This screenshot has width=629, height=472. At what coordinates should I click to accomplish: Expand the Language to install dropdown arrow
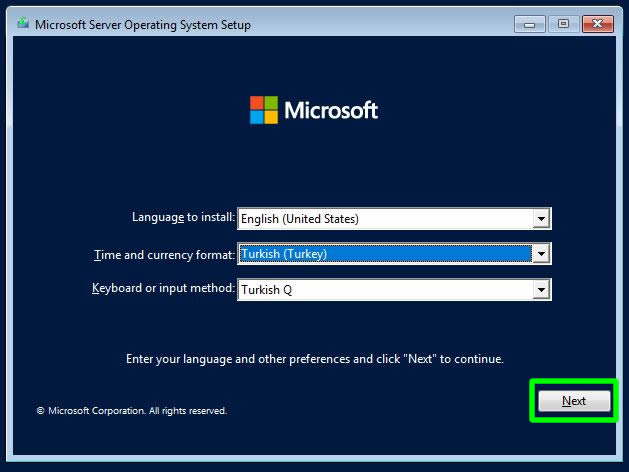pyautogui.click(x=541, y=218)
